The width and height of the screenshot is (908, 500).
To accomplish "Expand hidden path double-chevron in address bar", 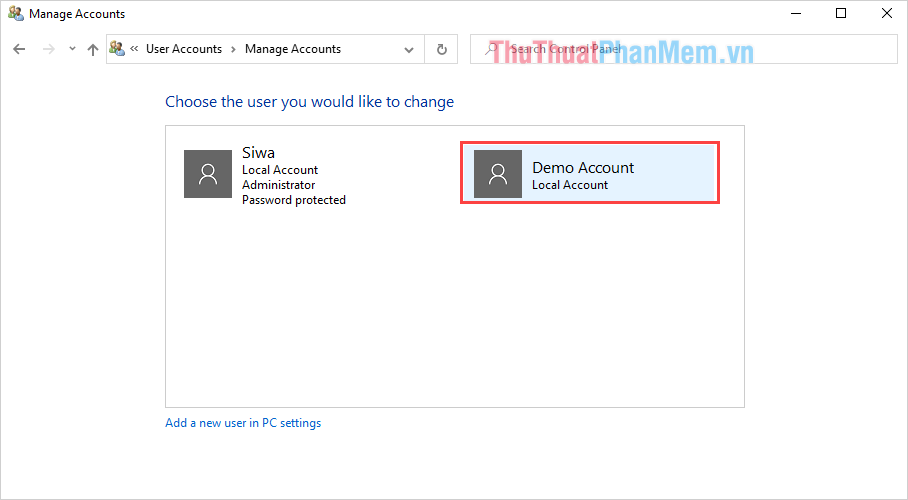I will click(x=134, y=49).
